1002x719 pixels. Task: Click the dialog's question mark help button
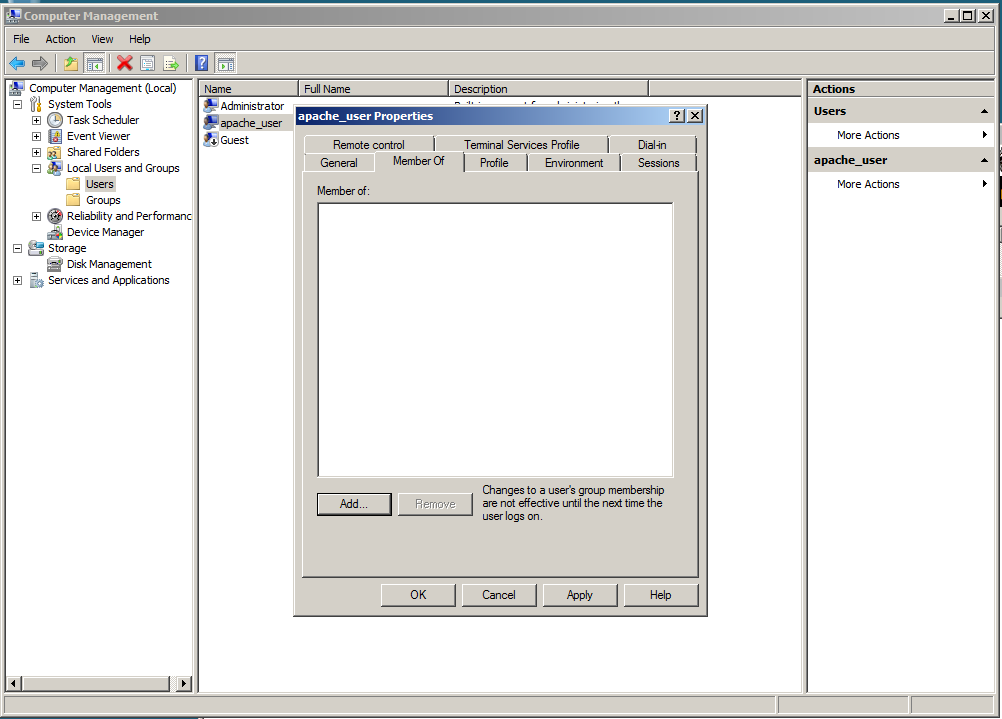(x=677, y=116)
